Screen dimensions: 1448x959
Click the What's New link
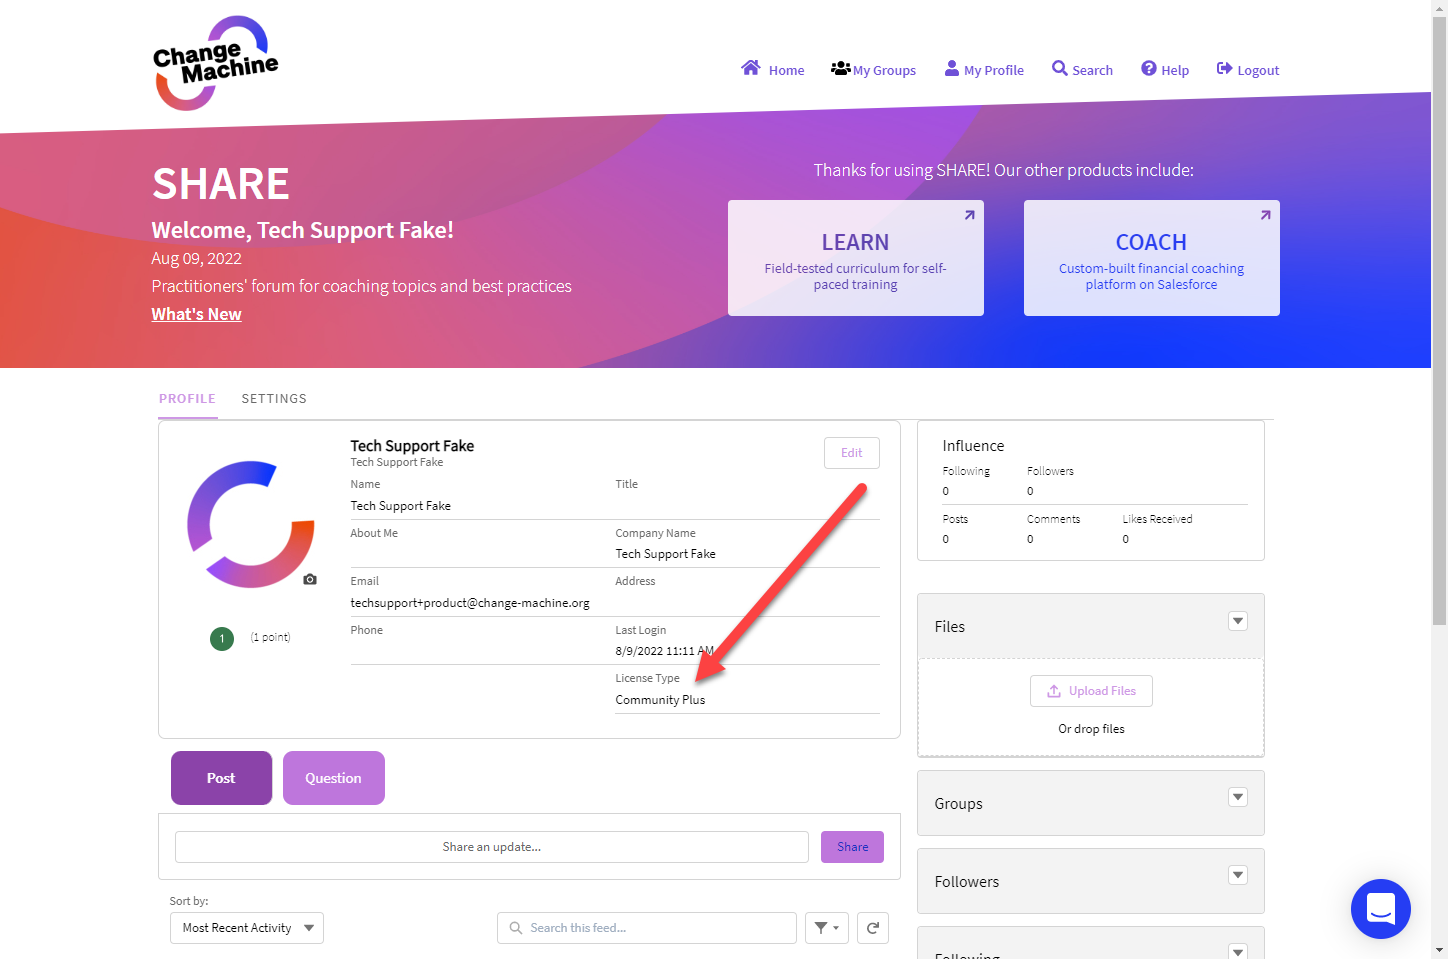tap(196, 314)
